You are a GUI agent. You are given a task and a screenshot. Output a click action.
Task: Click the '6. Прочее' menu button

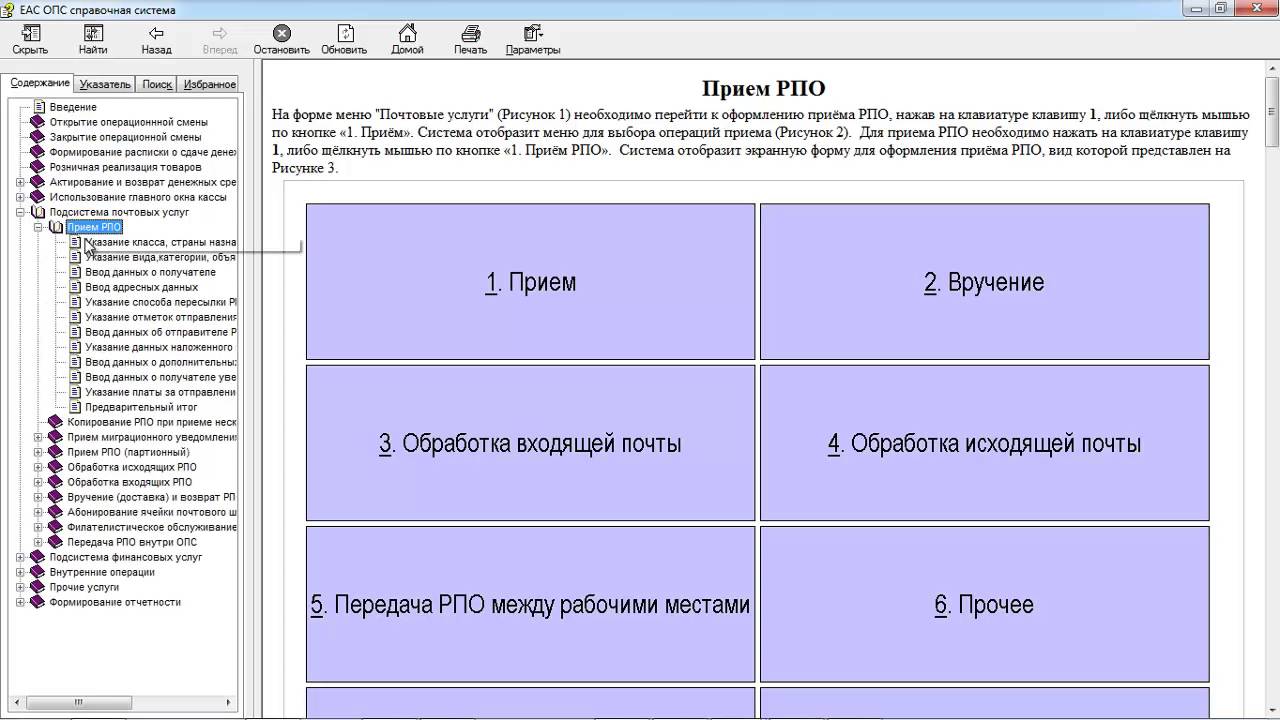[x=984, y=604]
